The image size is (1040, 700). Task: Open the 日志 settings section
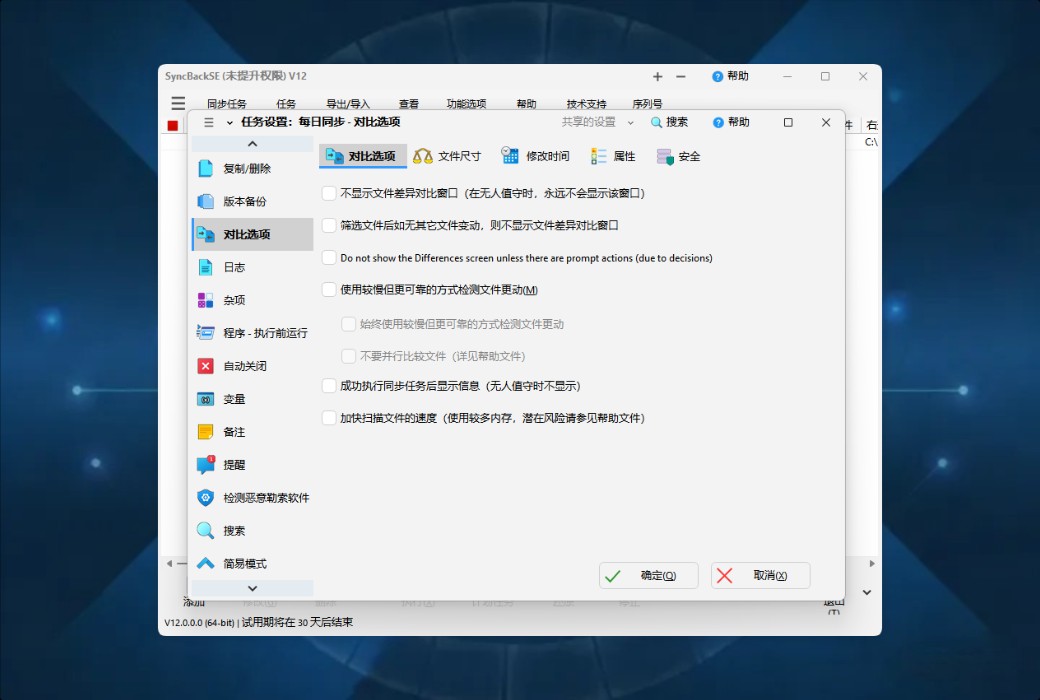point(233,267)
